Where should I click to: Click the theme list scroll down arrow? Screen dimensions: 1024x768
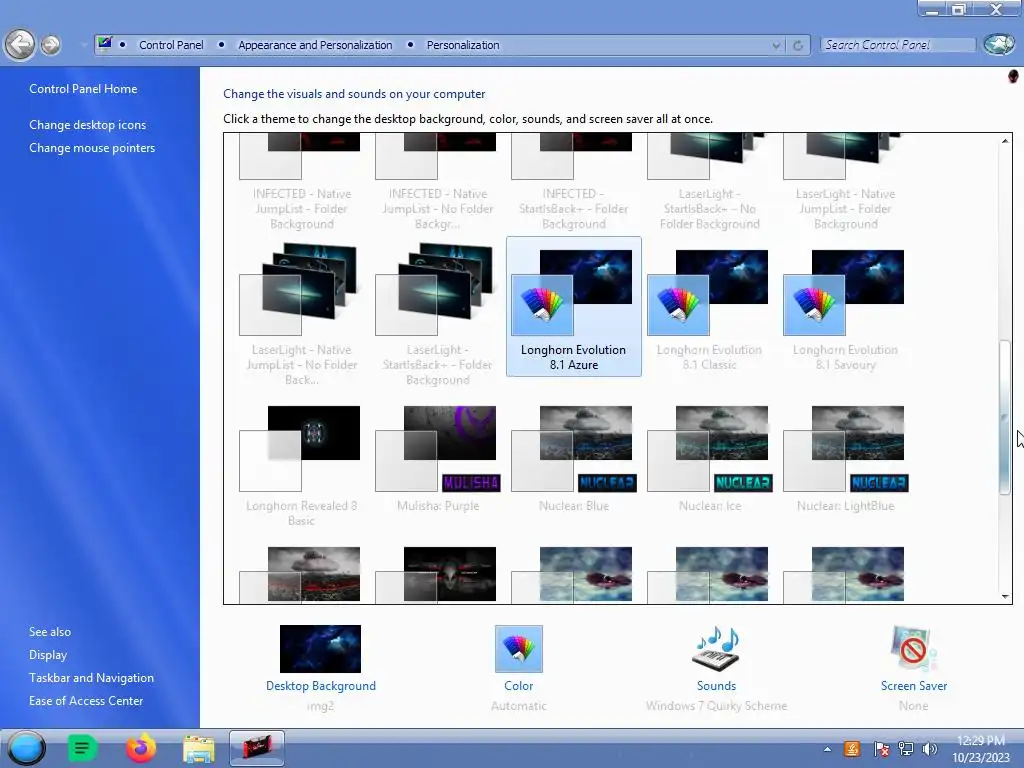pos(1005,596)
